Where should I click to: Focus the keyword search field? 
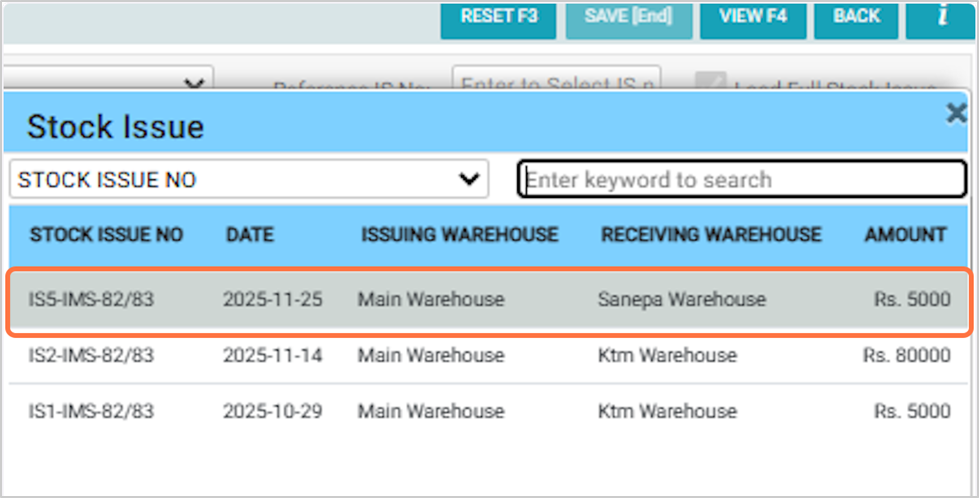click(741, 180)
